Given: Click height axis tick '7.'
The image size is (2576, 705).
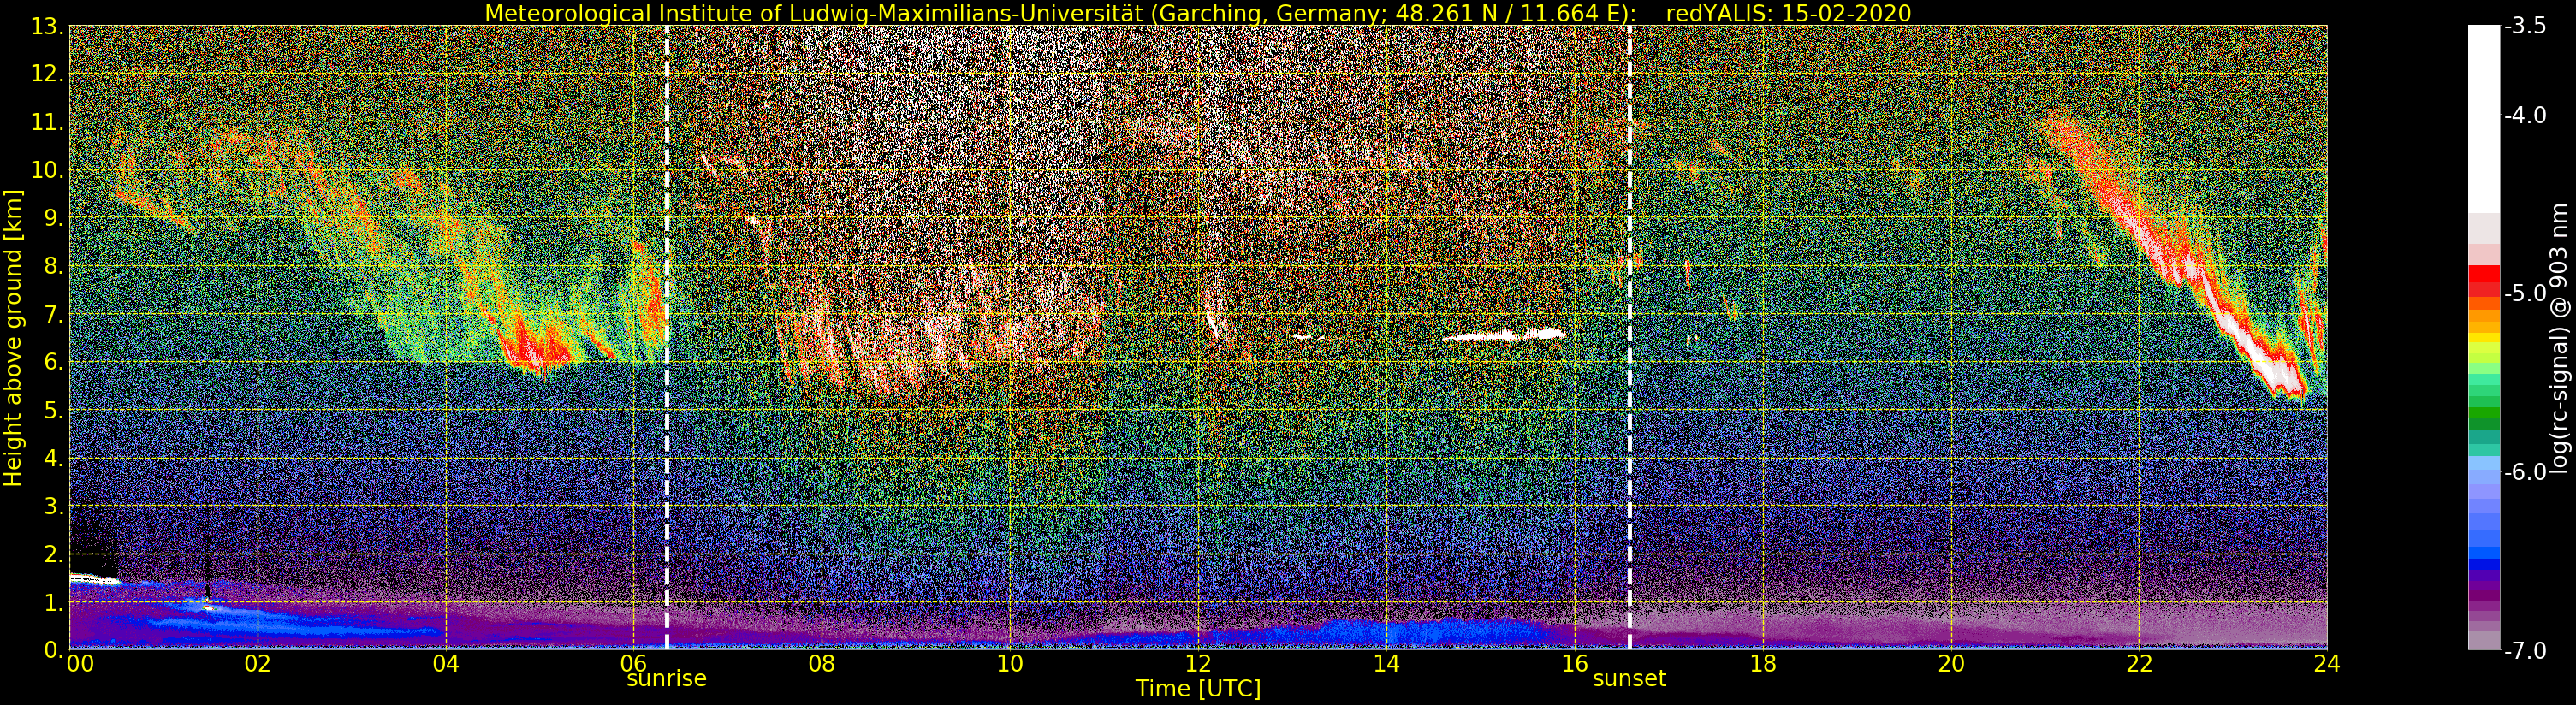Looking at the screenshot, I should point(53,314).
